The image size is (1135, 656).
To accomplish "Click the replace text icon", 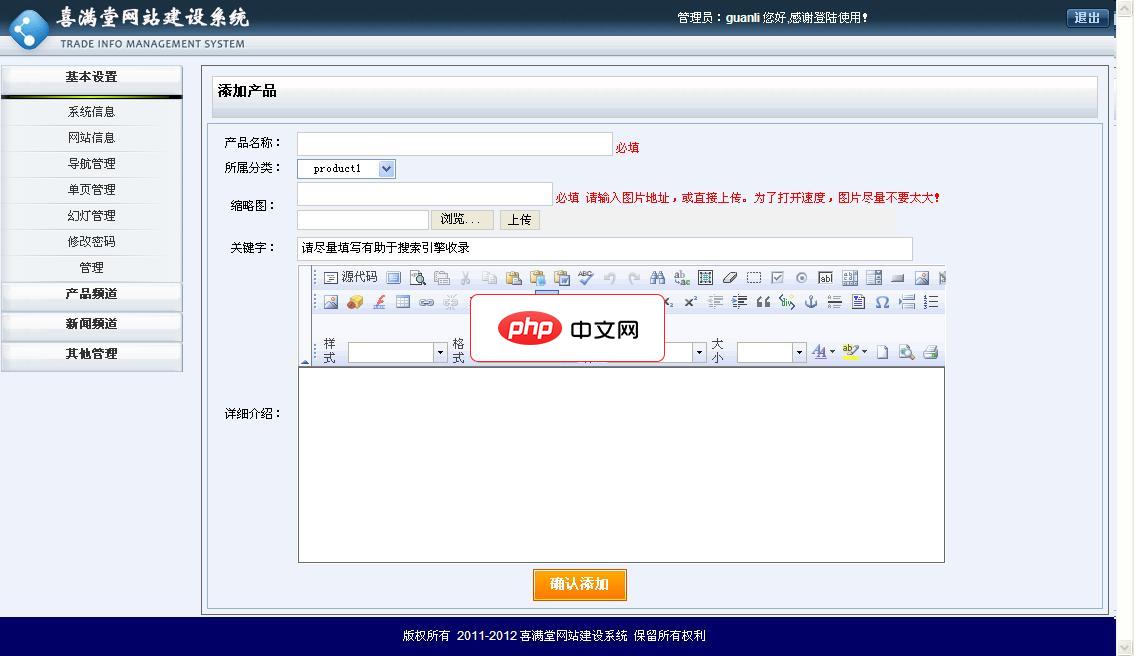I will click(x=681, y=277).
